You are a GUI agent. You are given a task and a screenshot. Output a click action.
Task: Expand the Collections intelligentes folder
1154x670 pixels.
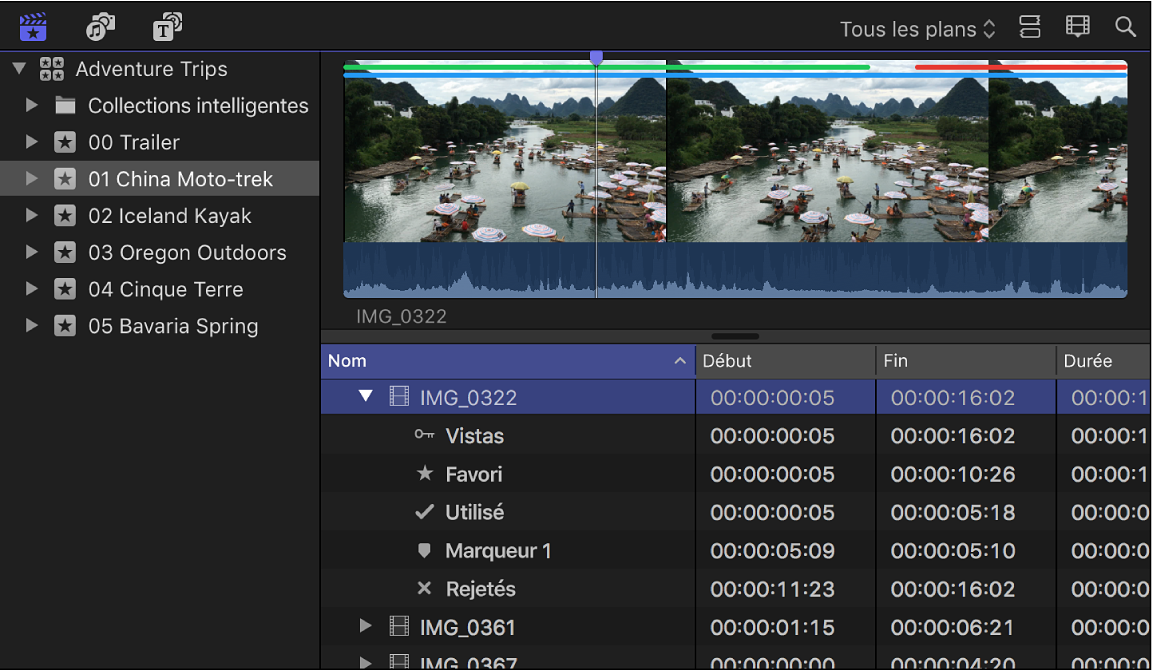pos(32,105)
